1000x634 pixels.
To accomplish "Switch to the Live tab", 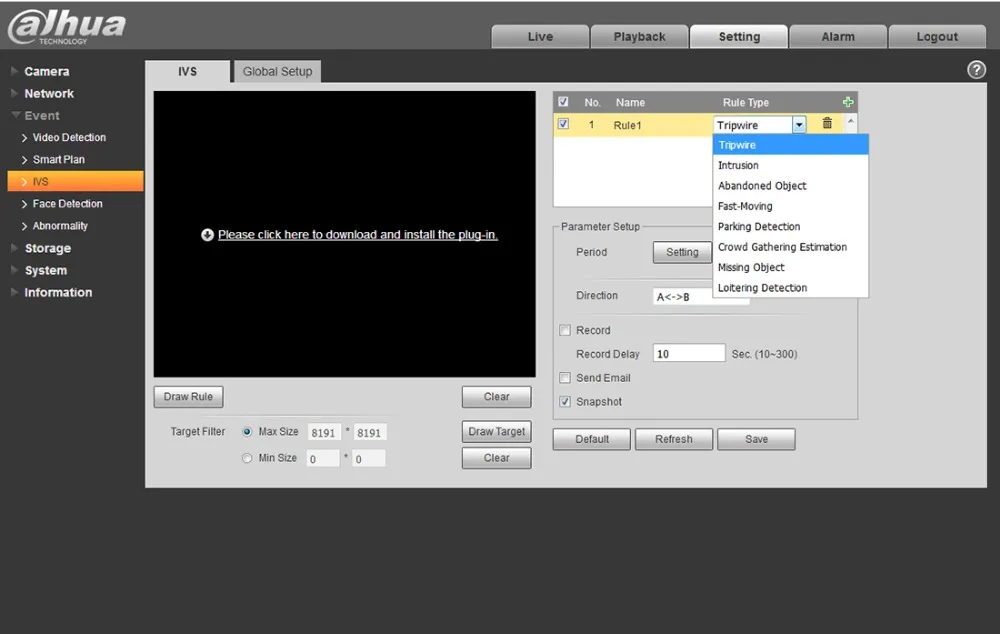I will click(540, 36).
